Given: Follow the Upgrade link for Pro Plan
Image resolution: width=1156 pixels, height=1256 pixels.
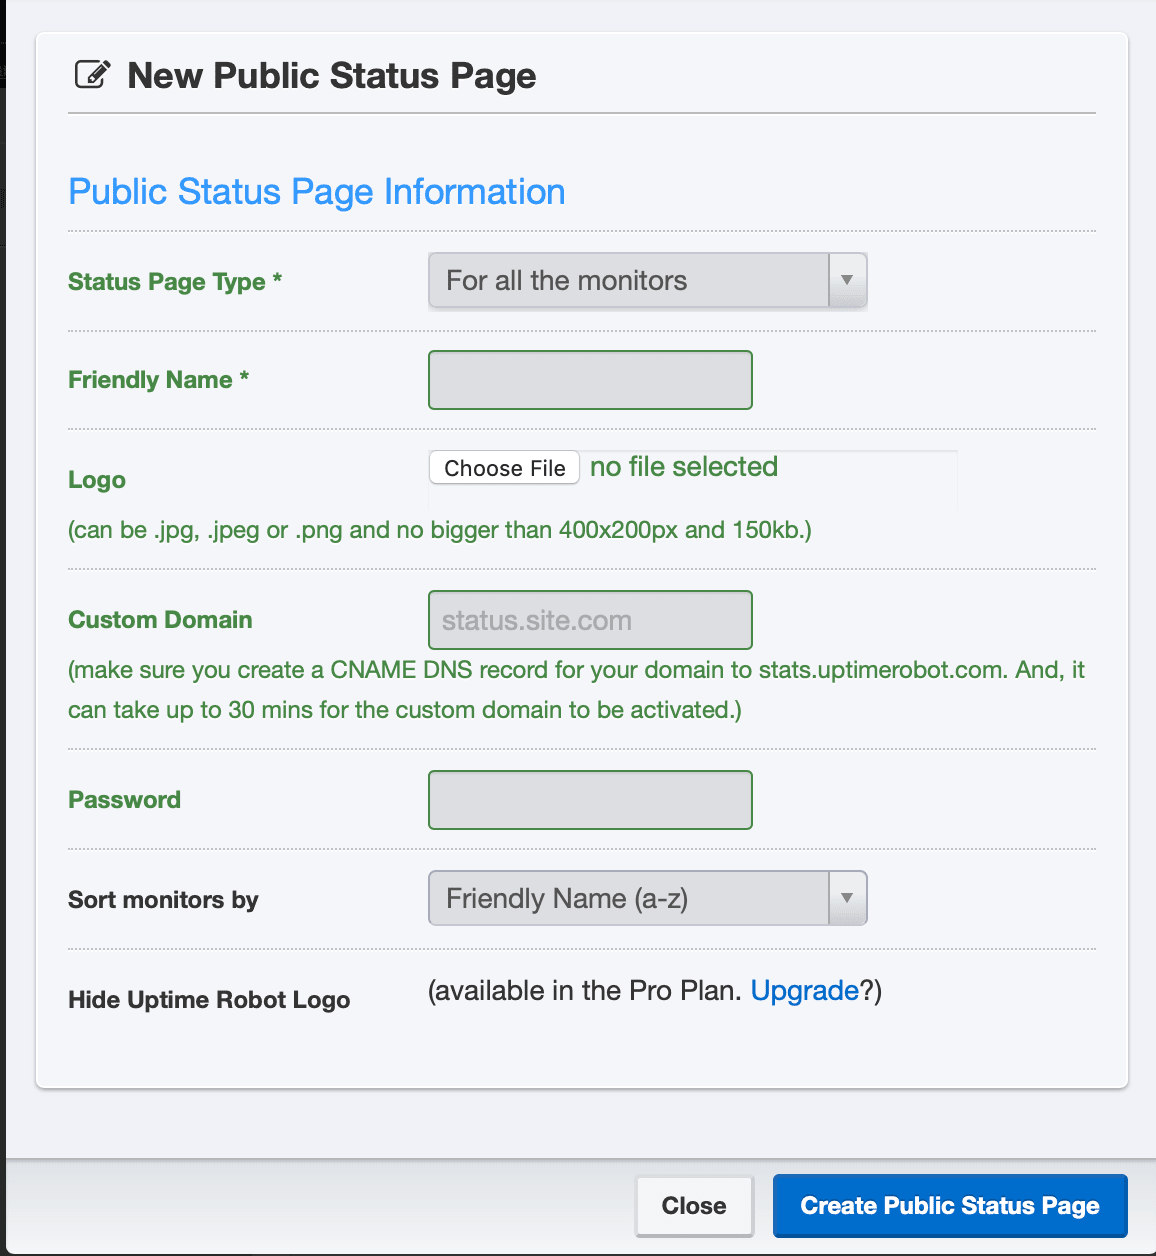Looking at the screenshot, I should [x=805, y=991].
